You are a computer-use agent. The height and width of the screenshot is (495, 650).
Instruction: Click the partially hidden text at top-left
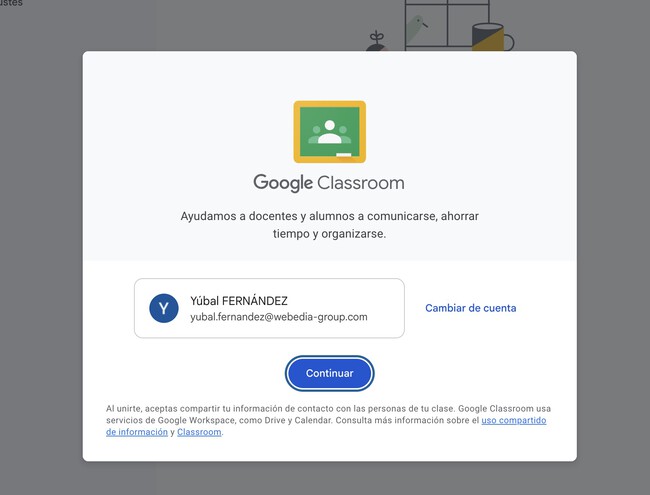[x=10, y=4]
